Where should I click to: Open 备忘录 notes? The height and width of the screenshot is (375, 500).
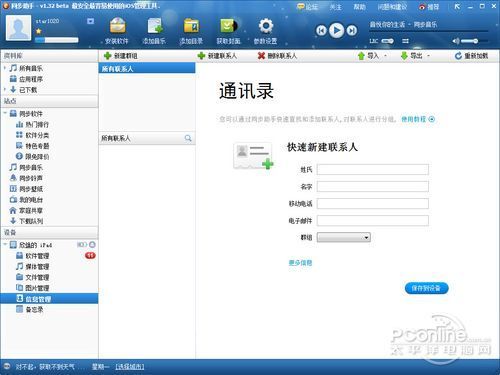[x=30, y=309]
